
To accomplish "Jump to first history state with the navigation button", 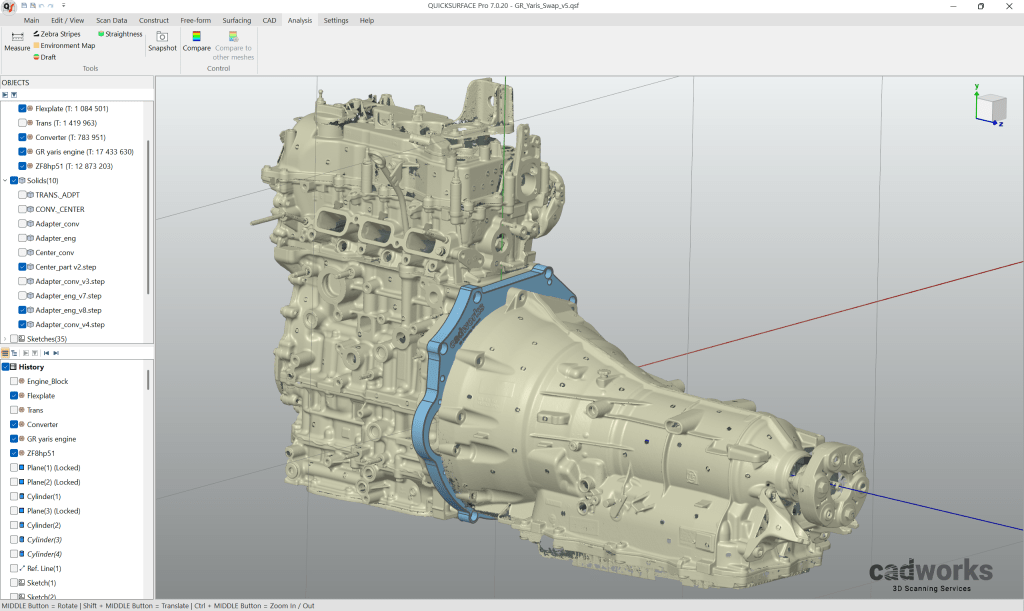I will pos(46,353).
